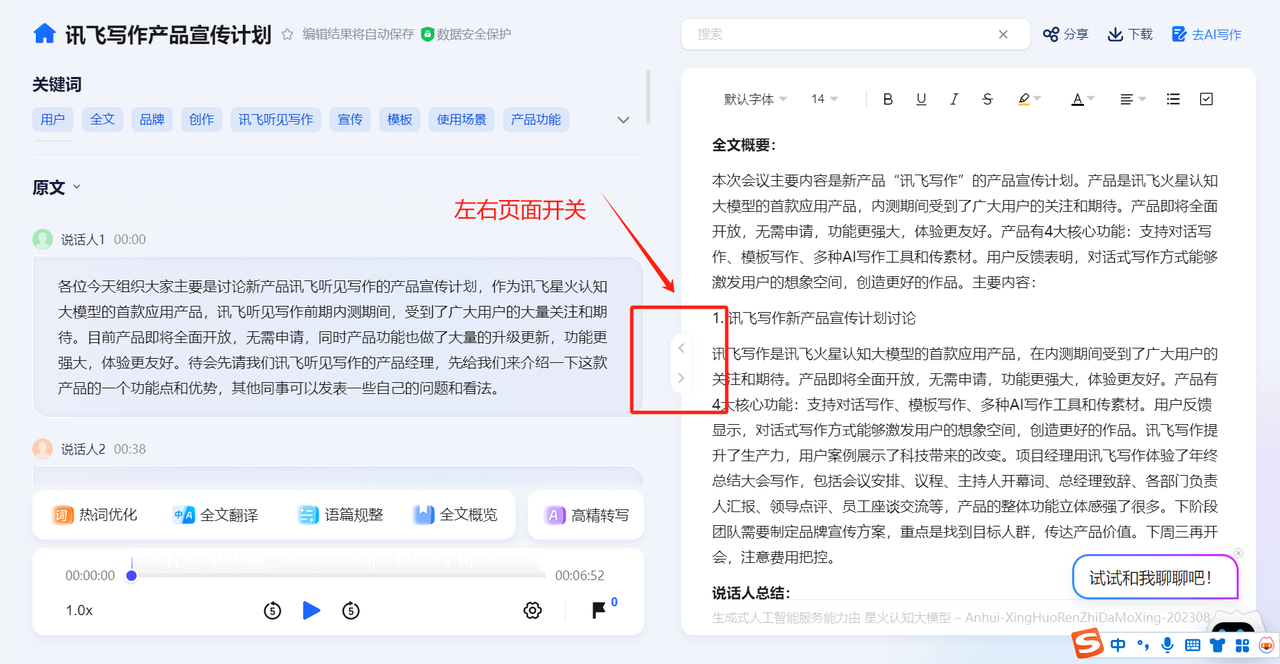Skip forward 5 seconds
Image resolution: width=1280 pixels, height=664 pixels.
[x=350, y=610]
